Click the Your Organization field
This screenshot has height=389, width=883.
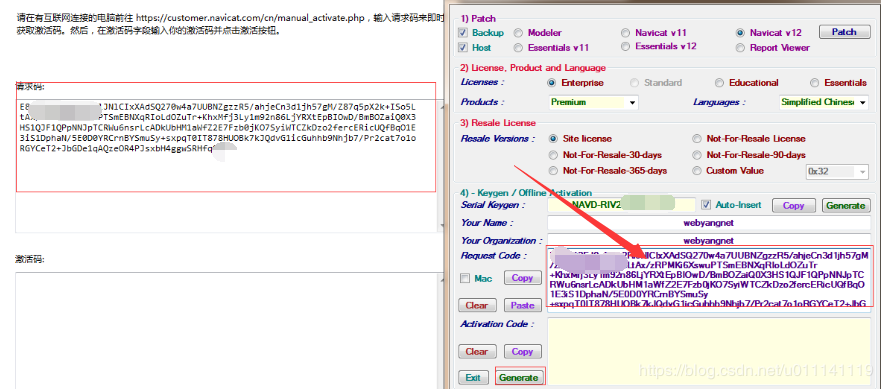tap(708, 240)
